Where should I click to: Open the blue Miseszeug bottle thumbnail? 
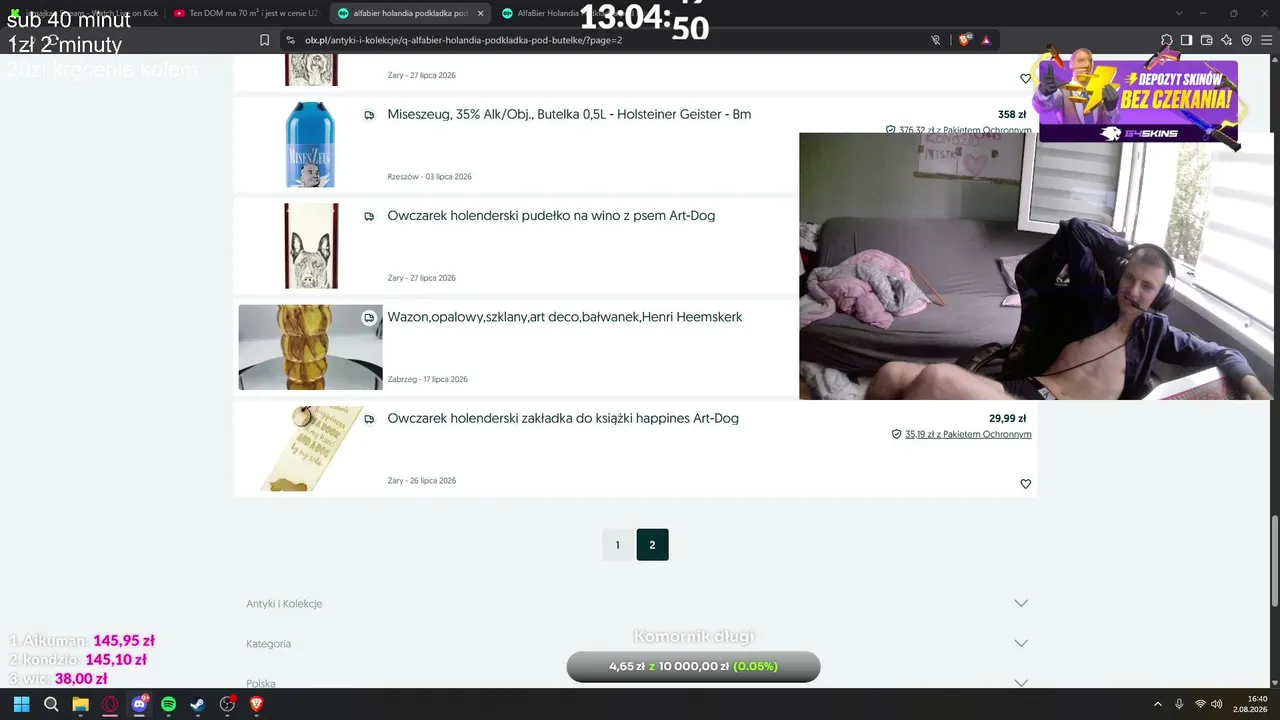coord(310,144)
